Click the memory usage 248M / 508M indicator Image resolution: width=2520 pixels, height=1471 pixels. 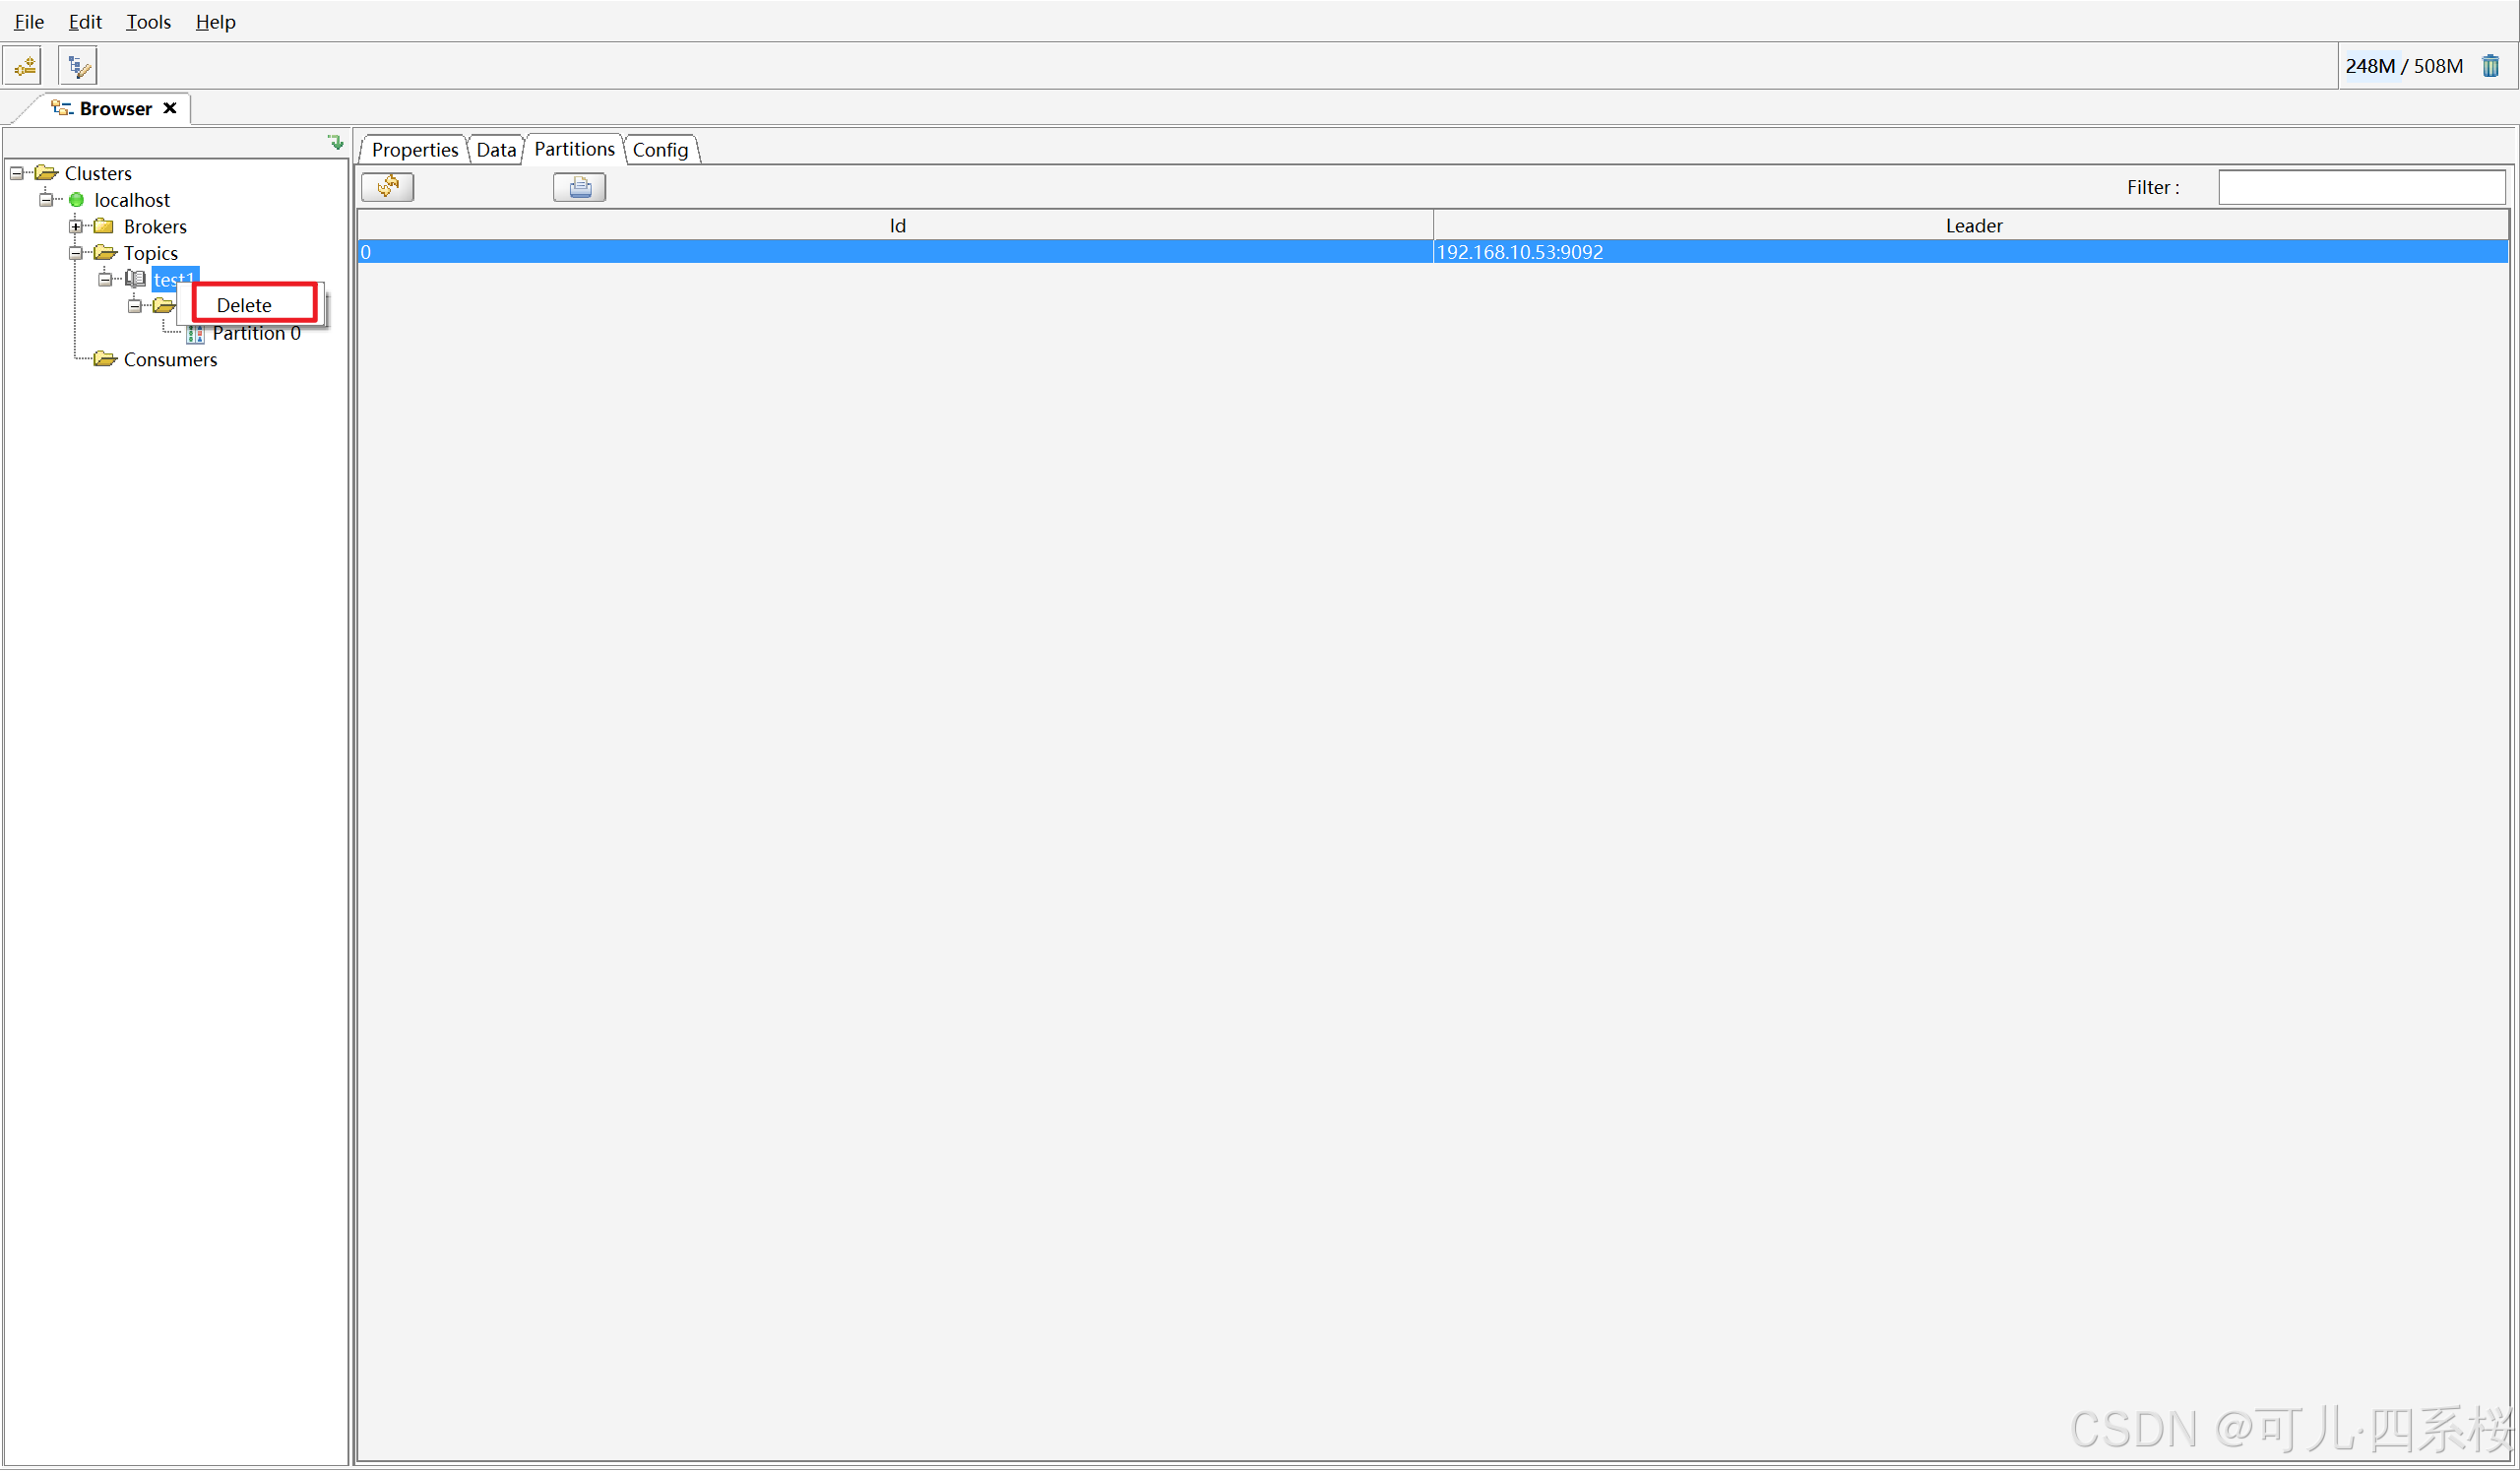click(2403, 66)
